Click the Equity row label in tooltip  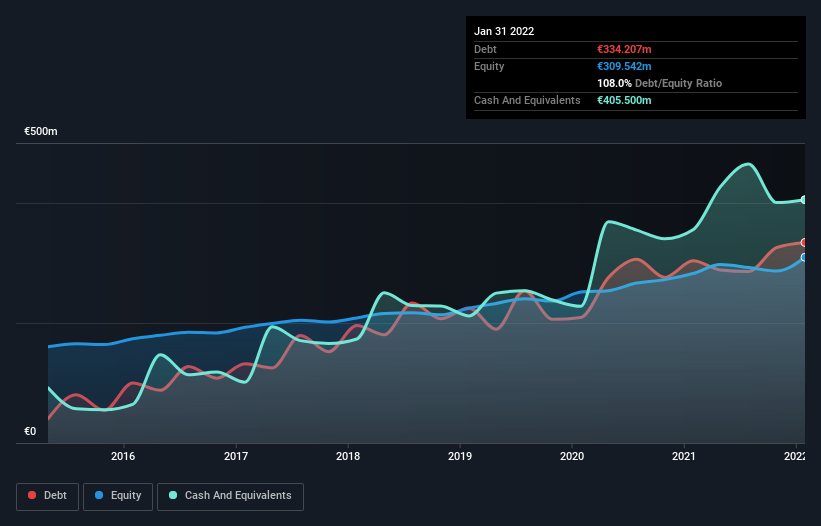pos(489,66)
